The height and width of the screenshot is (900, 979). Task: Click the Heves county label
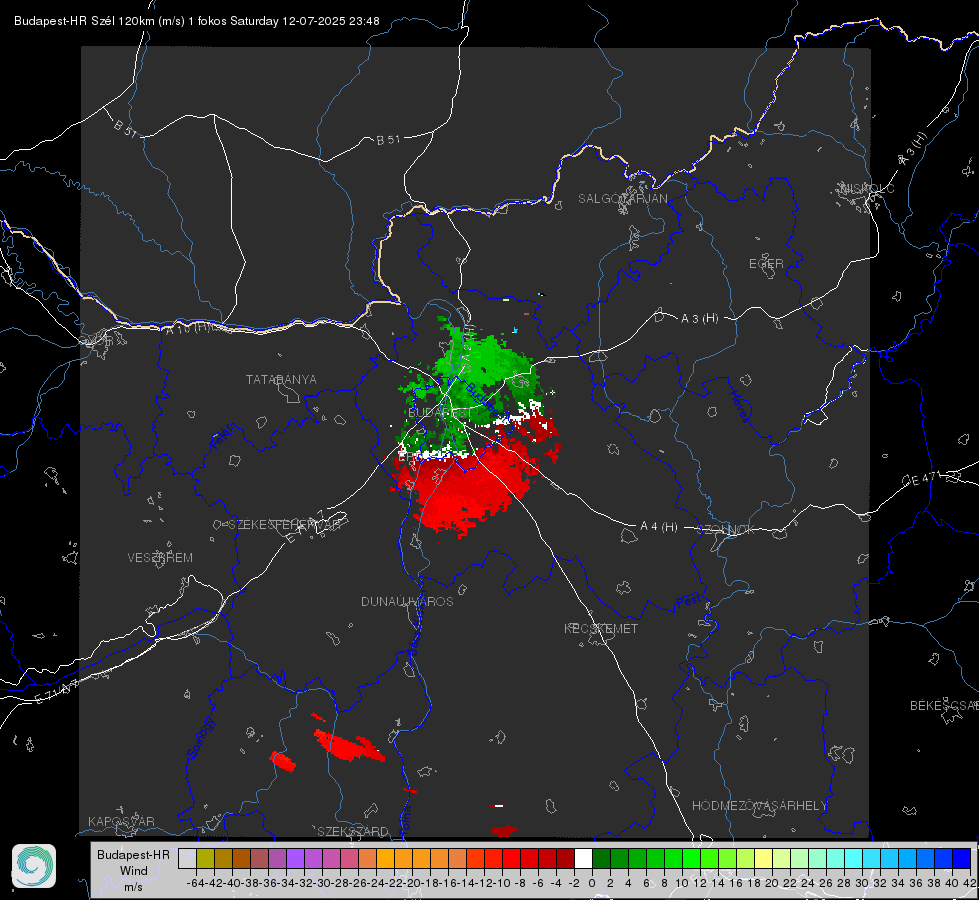[x=739, y=405]
